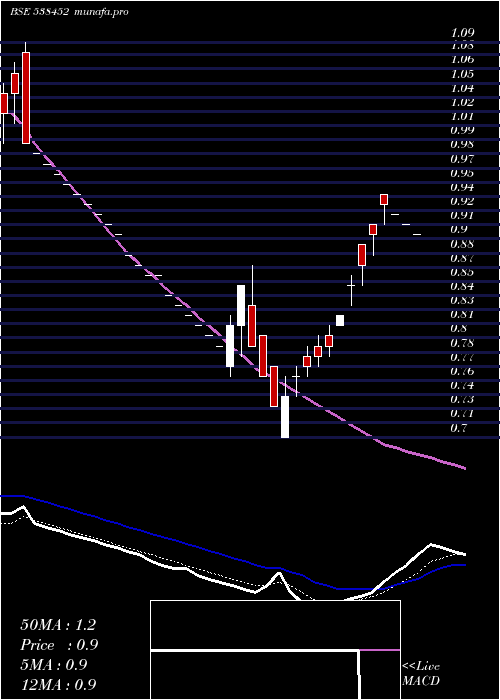Click the red candle at 0.88
This screenshot has width=500, height=700.
coord(362,255)
